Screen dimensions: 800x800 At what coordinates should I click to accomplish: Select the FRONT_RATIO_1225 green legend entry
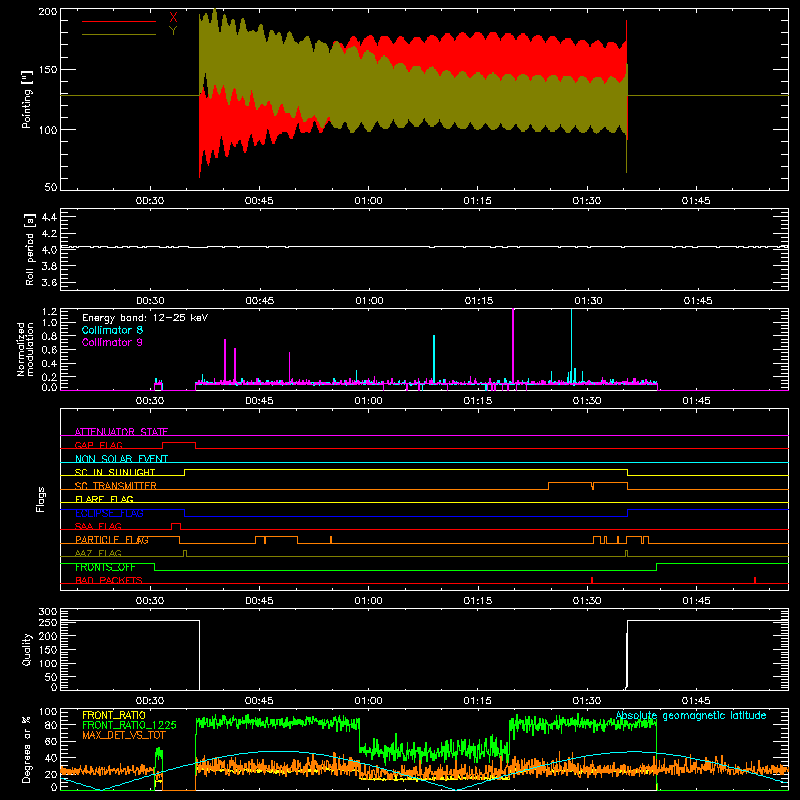coord(129,725)
